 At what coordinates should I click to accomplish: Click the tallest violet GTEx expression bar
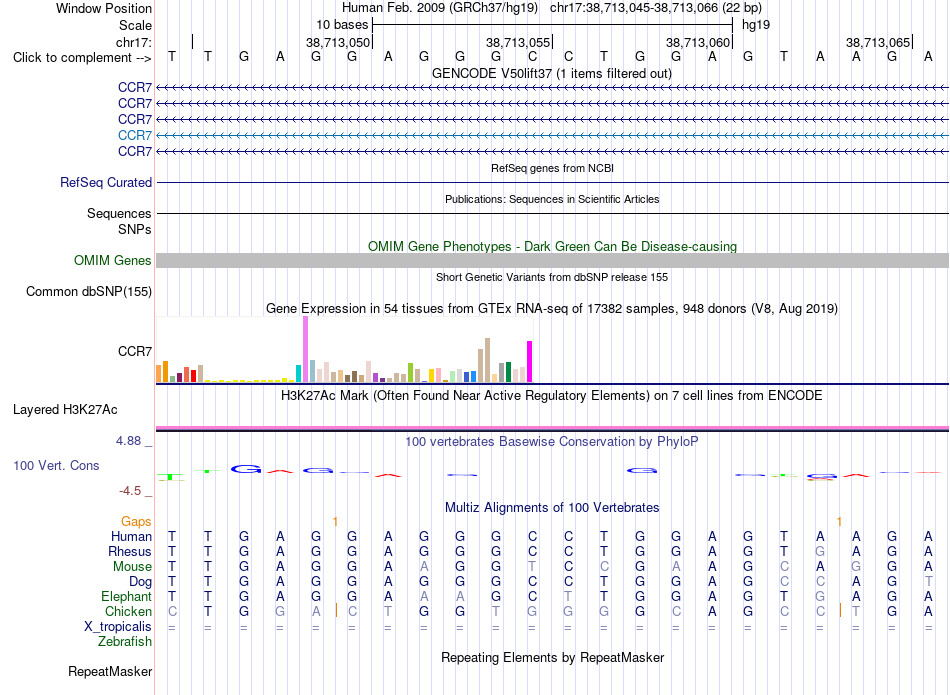click(305, 349)
